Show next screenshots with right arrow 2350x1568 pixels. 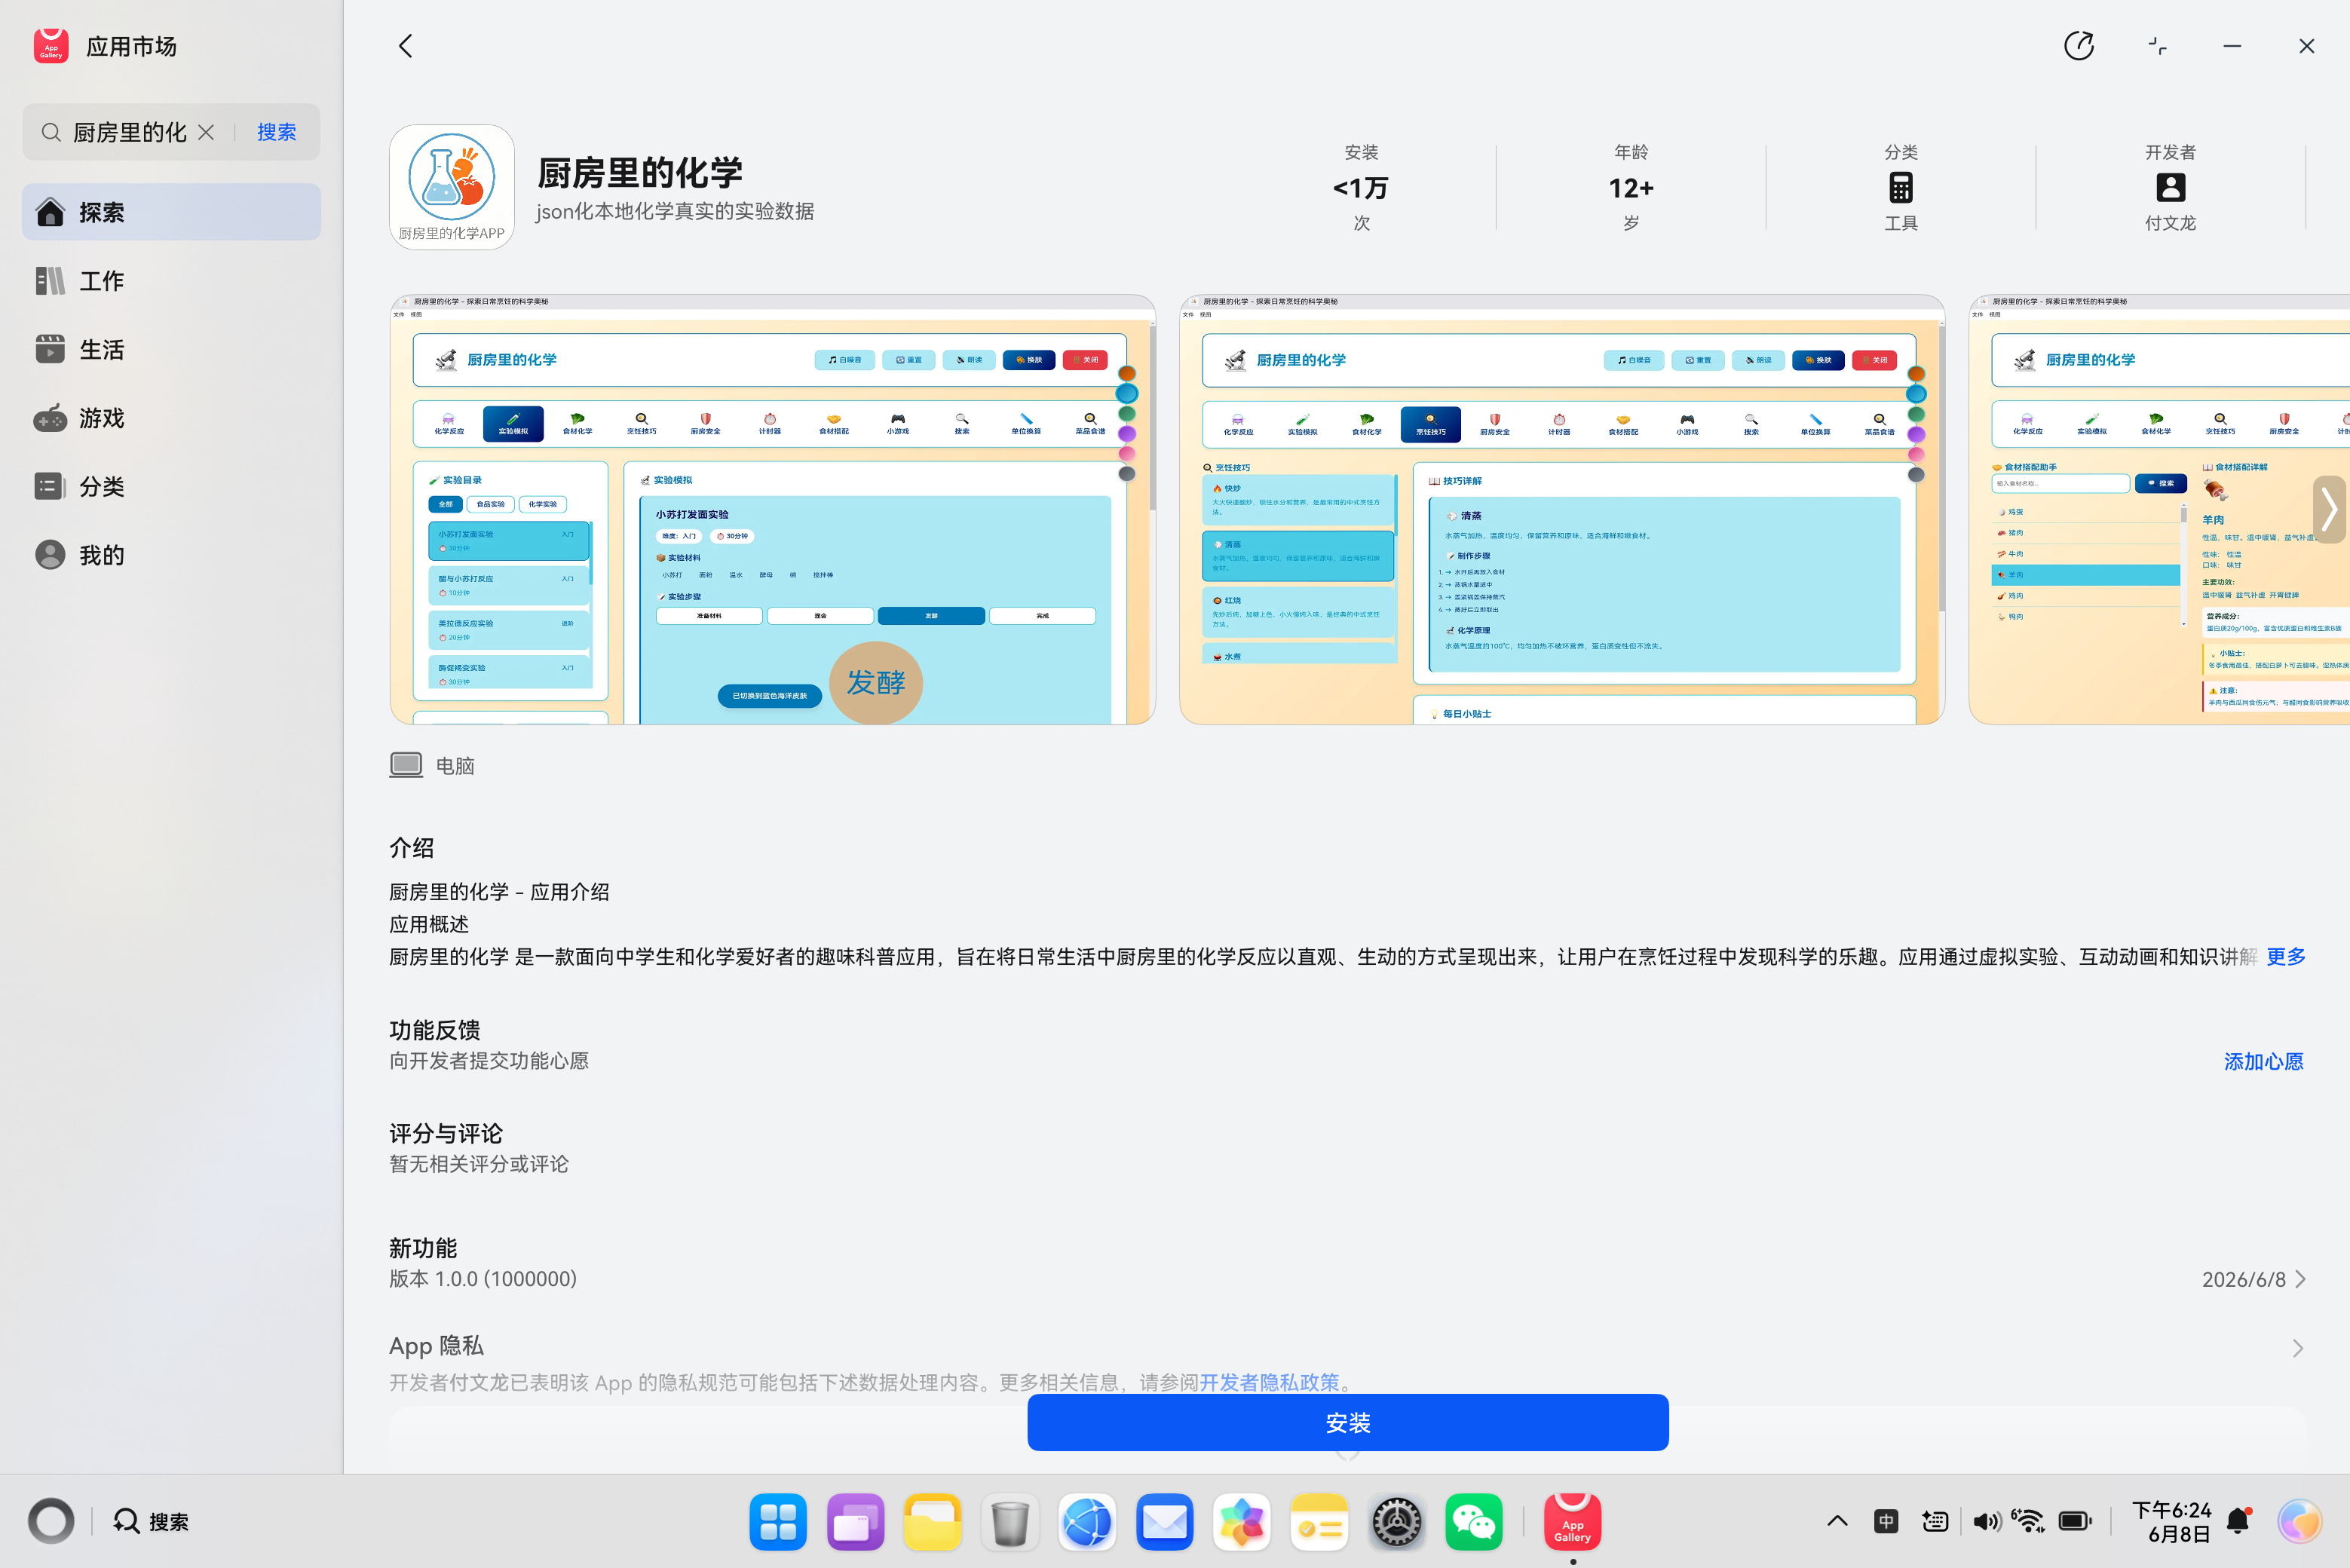click(2329, 509)
